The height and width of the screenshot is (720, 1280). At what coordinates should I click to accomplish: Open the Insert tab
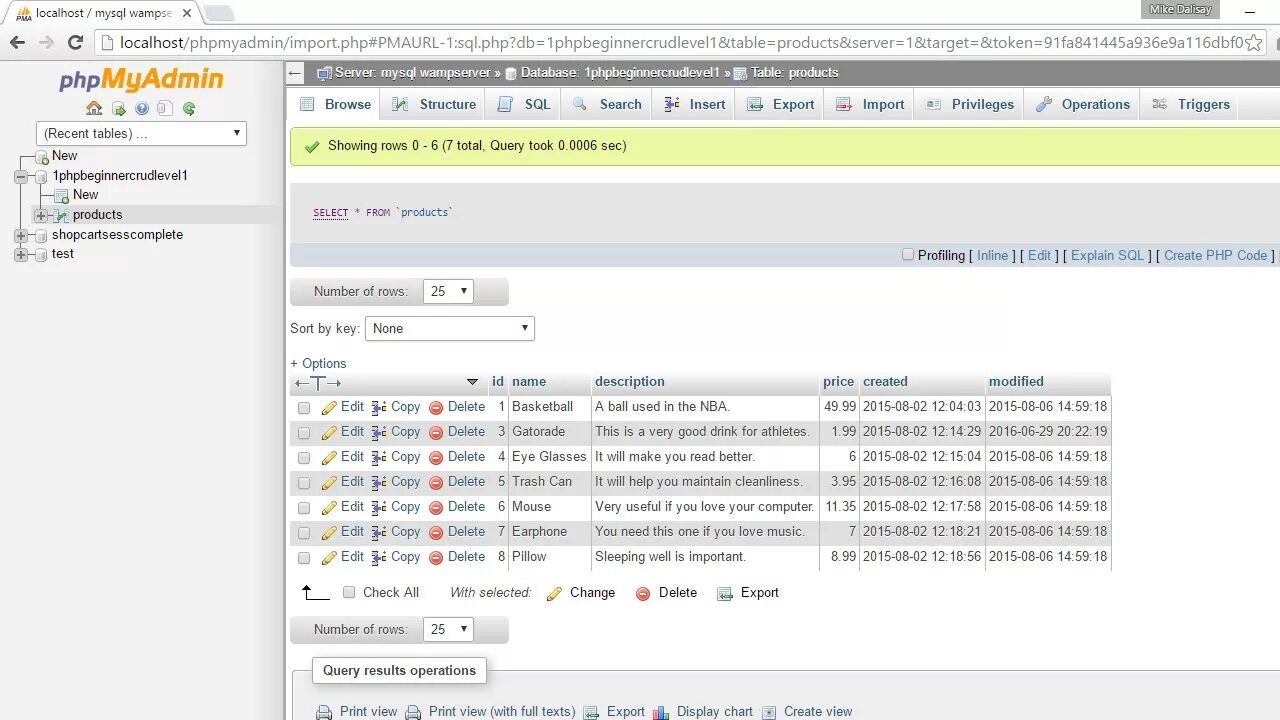695,104
